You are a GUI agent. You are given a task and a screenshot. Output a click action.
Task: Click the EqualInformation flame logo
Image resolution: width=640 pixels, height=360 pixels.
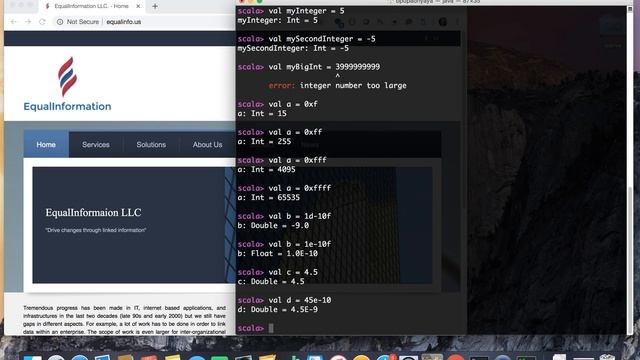coord(67,77)
